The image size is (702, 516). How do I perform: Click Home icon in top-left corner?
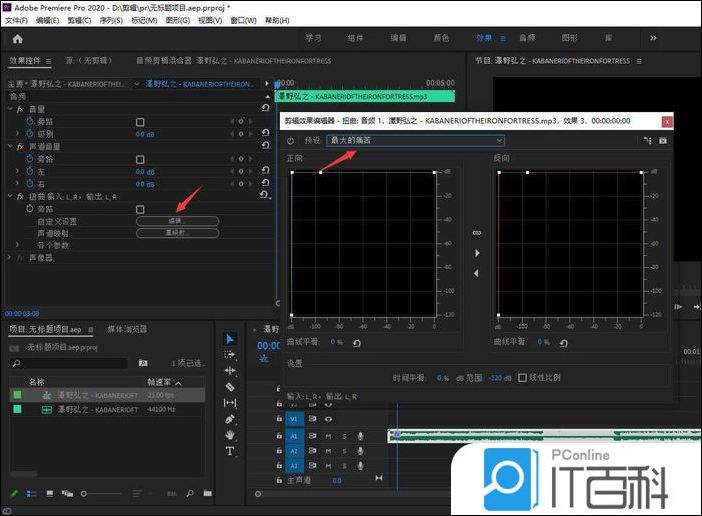tap(17, 38)
